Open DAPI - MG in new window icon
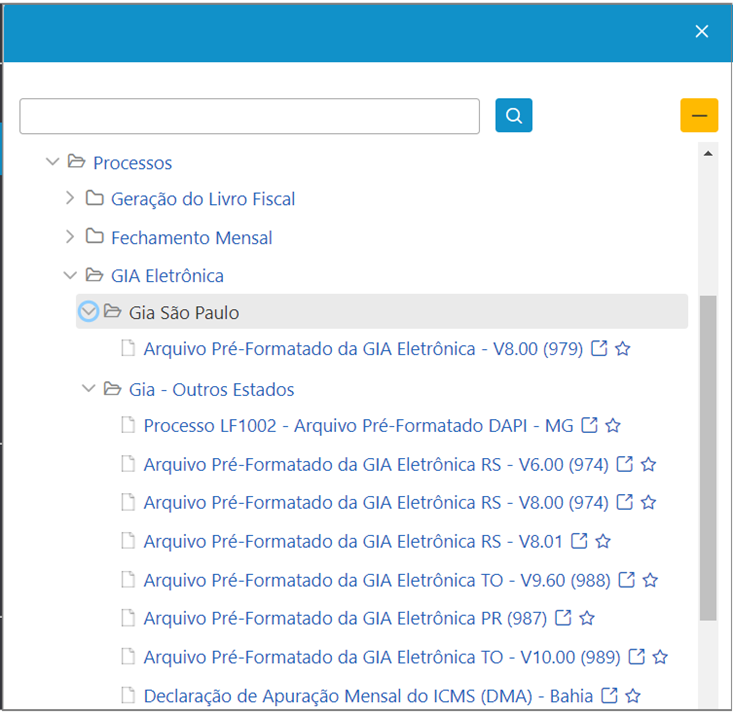Screen dimensions: 733x713 tap(589, 425)
